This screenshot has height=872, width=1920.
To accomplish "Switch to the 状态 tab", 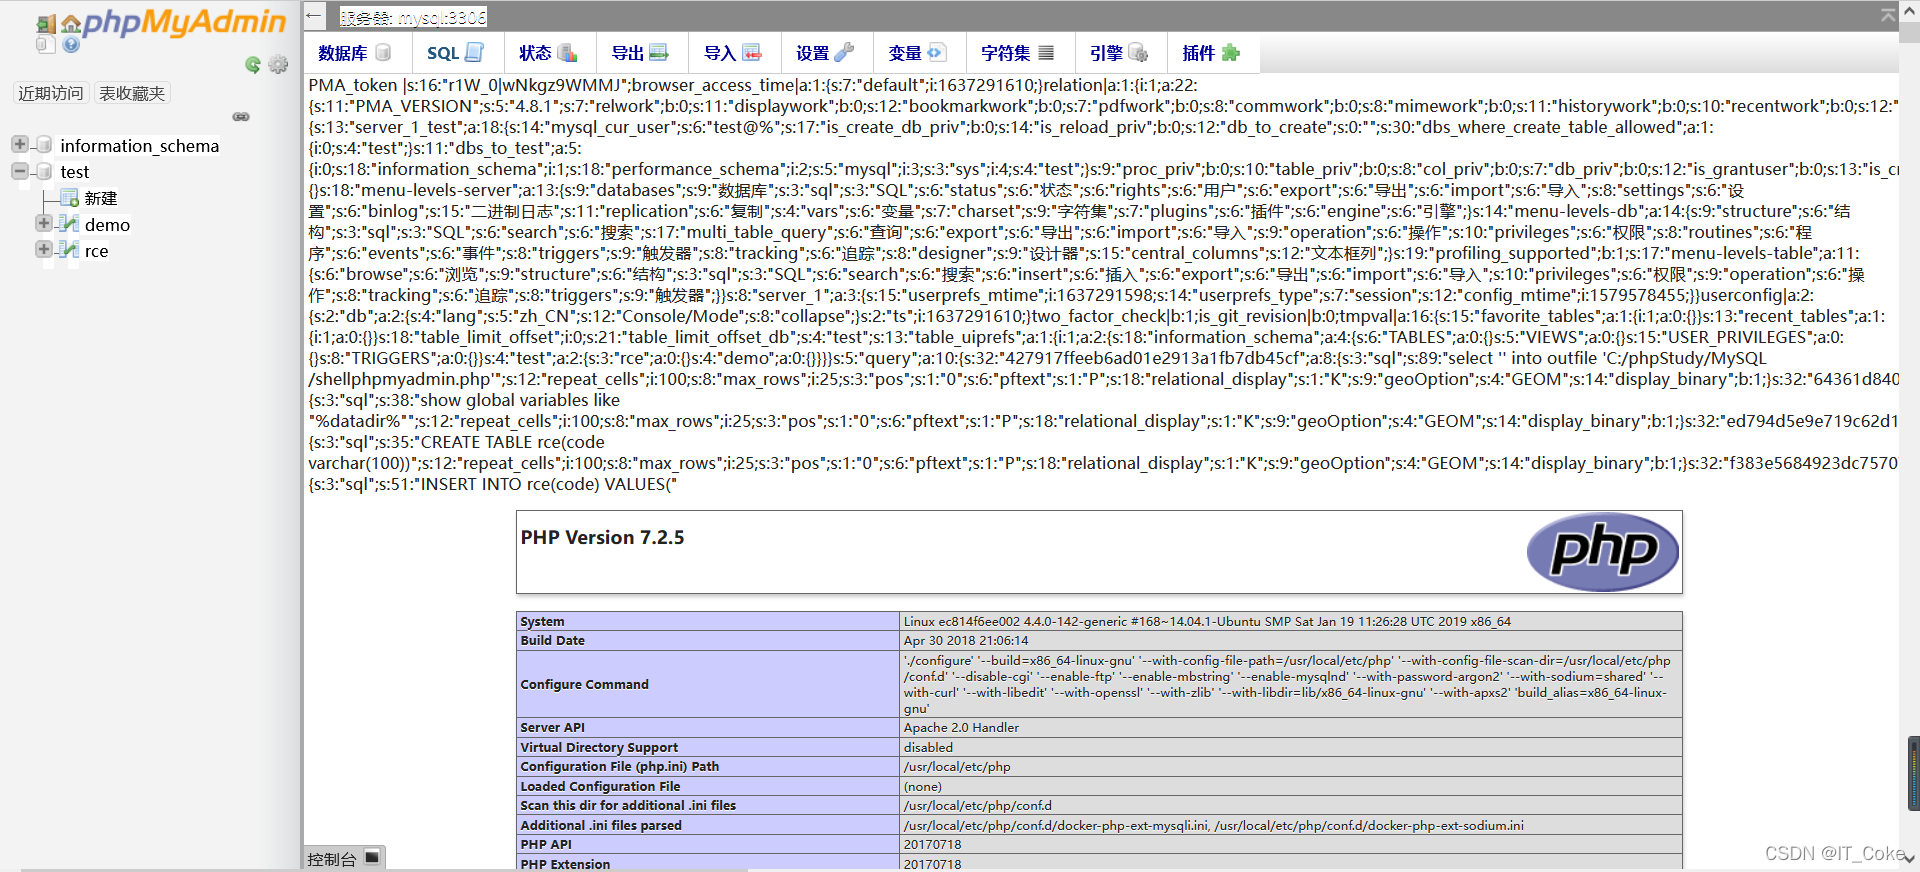I will tap(548, 53).
